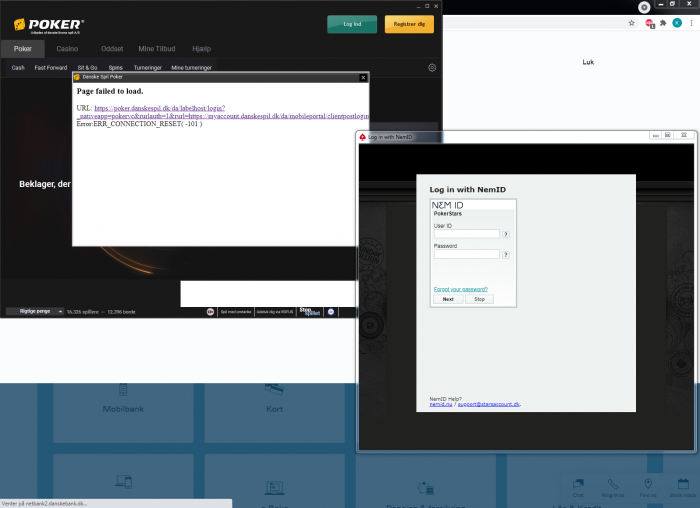Image resolution: width=700 pixels, height=508 pixels.
Task: Click Ring til os phone icon
Action: 613,484
